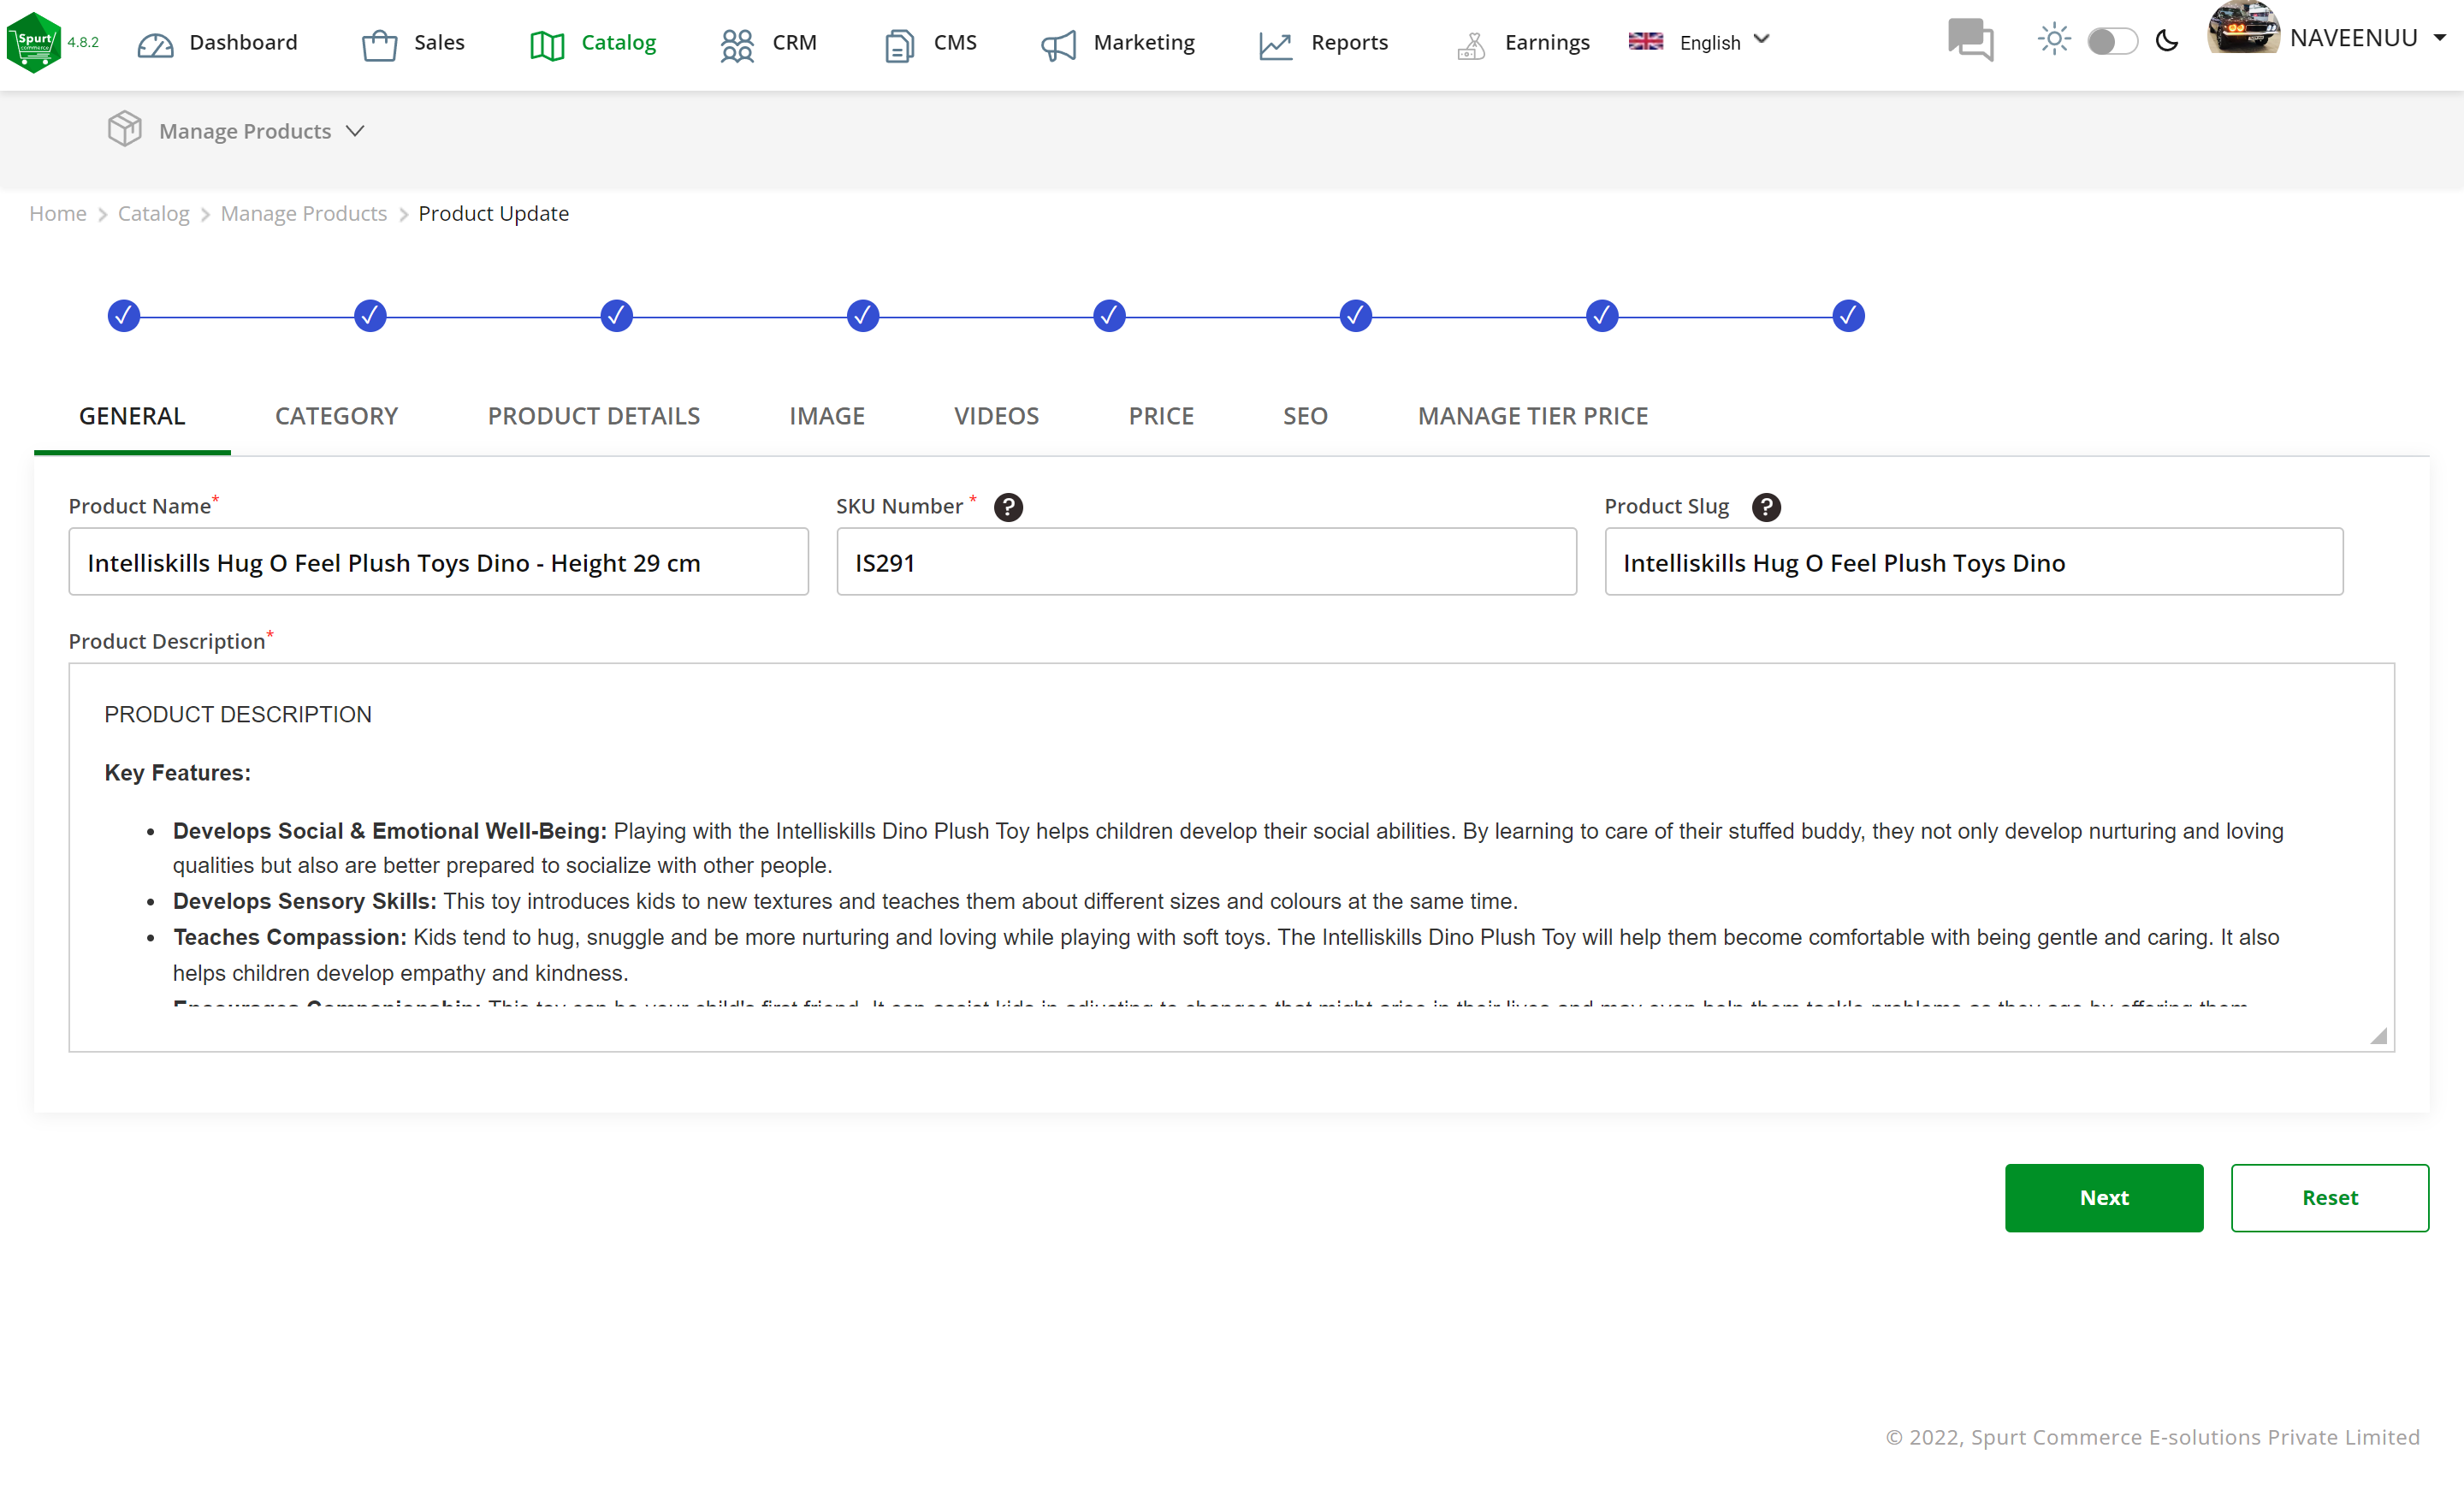This screenshot has width=2464, height=1496.
Task: Switch to the MANAGE TIER PRICE tab
Action: [1533, 416]
